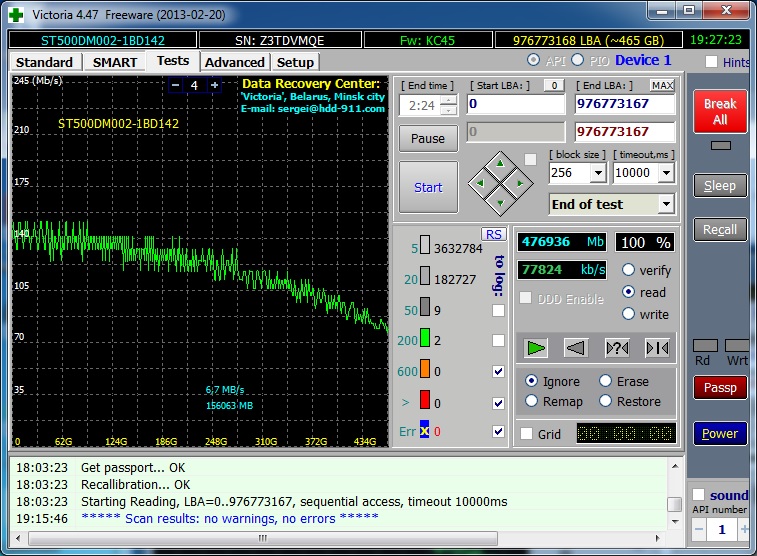Screen dimensions: 757x556
Task: Enable the Grid checkbox
Action: pos(527,434)
